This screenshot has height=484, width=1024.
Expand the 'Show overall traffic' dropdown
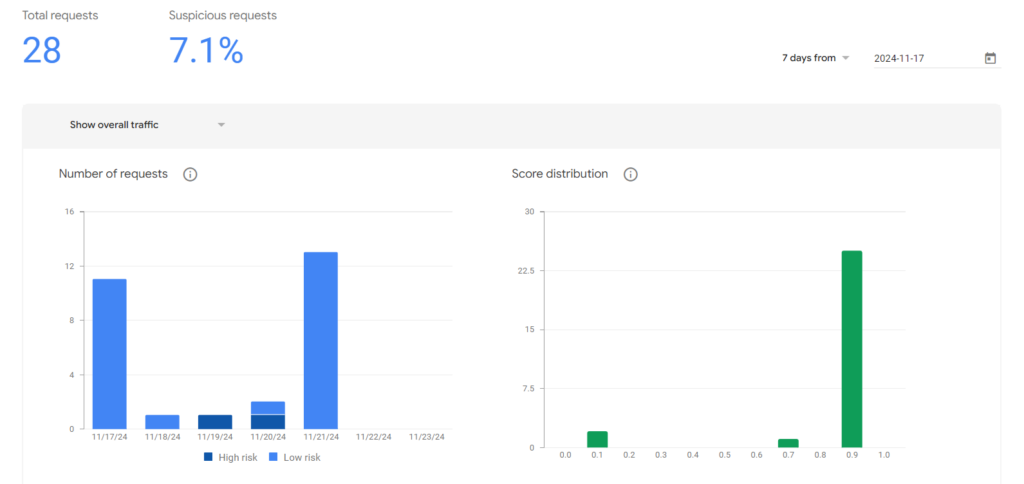[148, 125]
